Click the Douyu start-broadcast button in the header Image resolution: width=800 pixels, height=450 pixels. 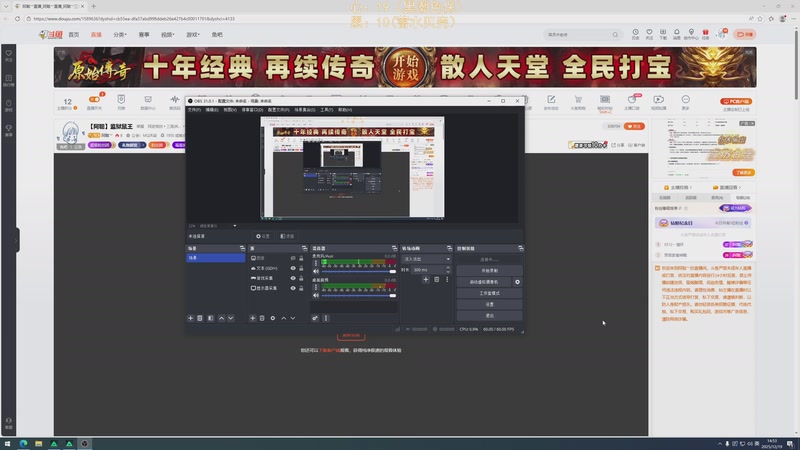point(745,35)
